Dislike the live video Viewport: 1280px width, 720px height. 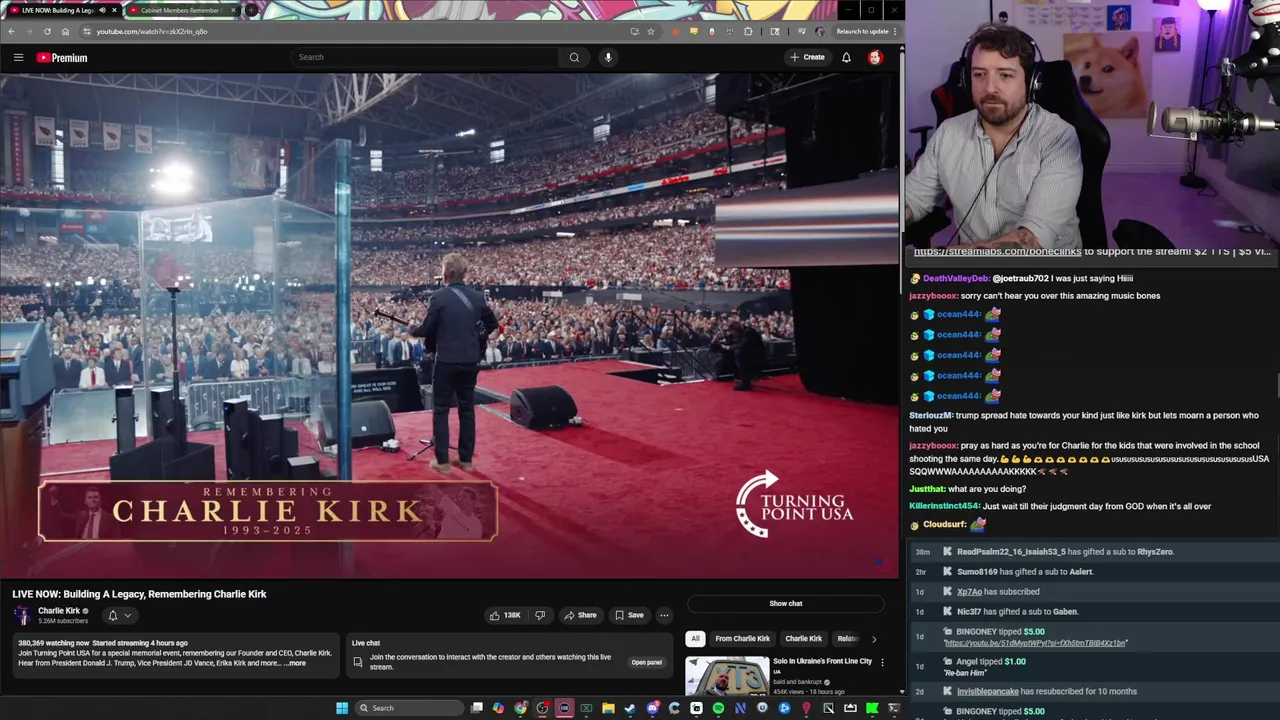coord(540,615)
